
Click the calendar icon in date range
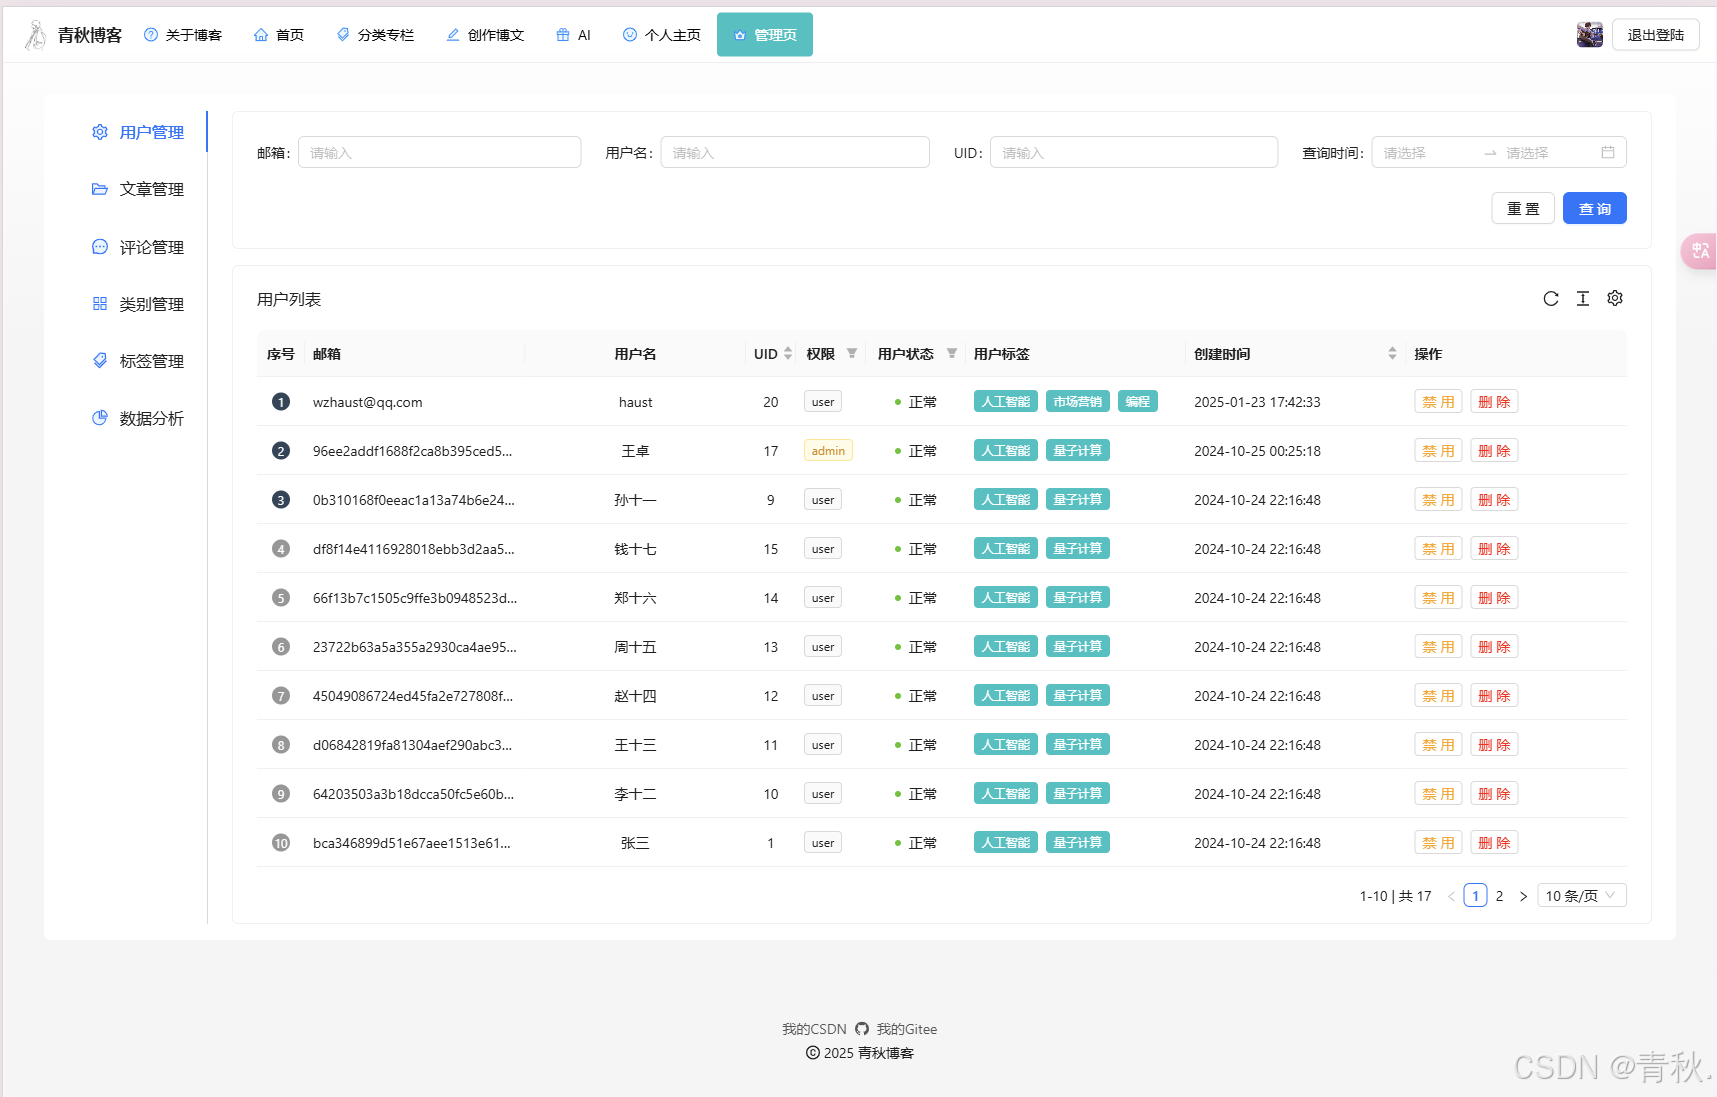coord(1607,153)
